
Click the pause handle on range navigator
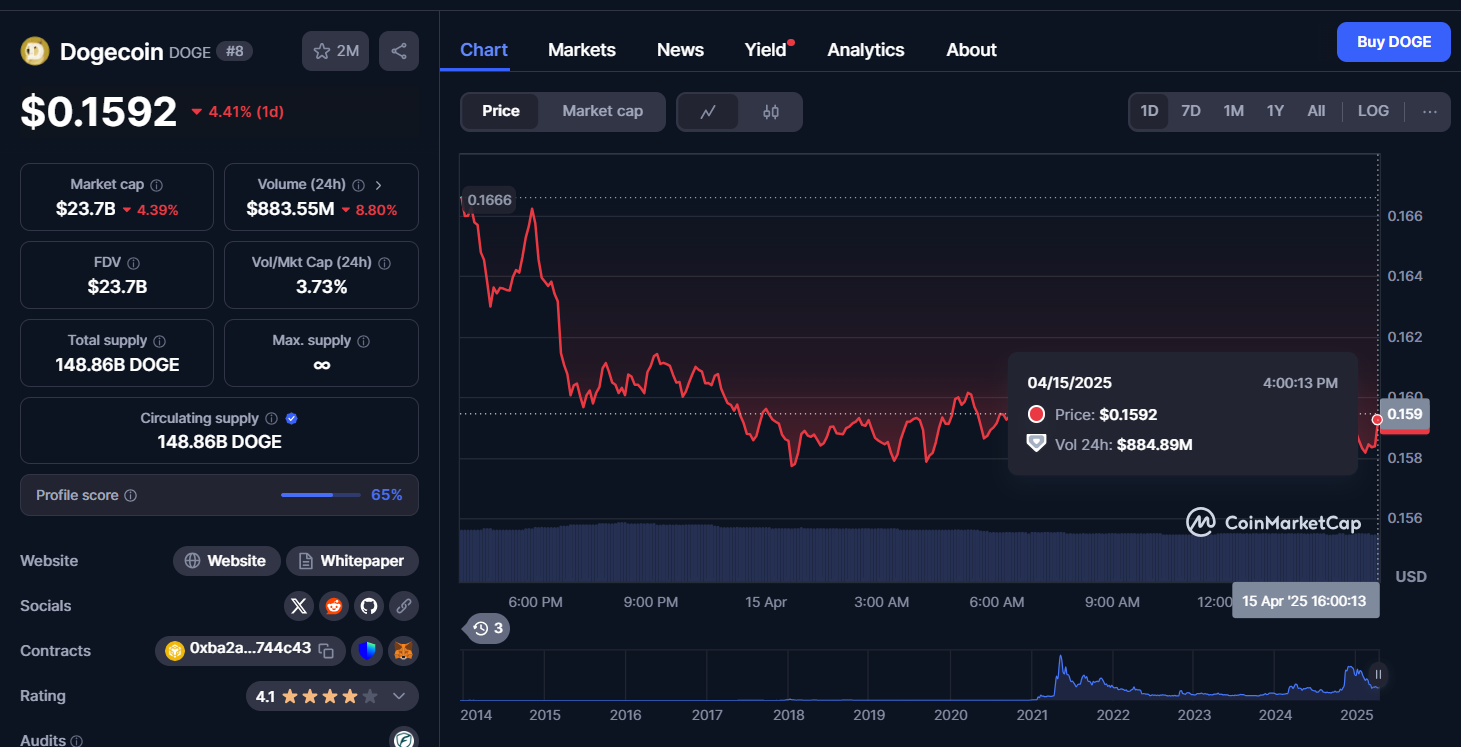(x=1378, y=675)
